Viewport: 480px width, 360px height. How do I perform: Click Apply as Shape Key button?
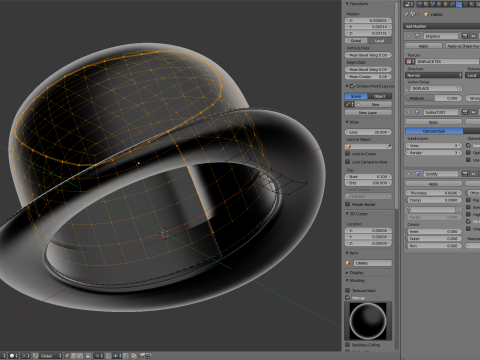click(x=463, y=46)
